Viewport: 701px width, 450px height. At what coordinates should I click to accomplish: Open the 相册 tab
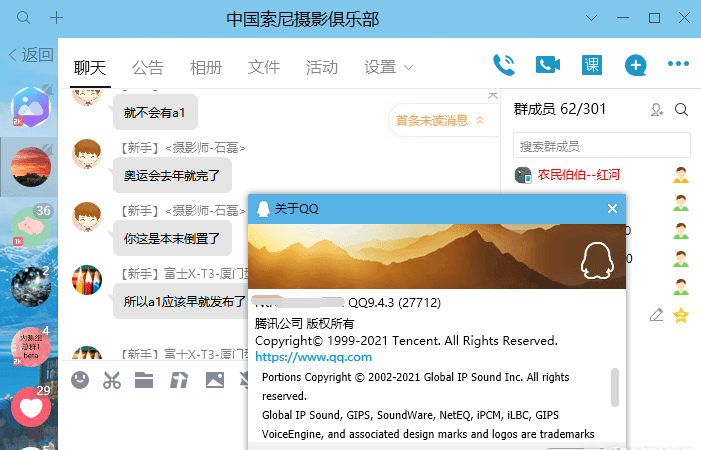point(206,68)
